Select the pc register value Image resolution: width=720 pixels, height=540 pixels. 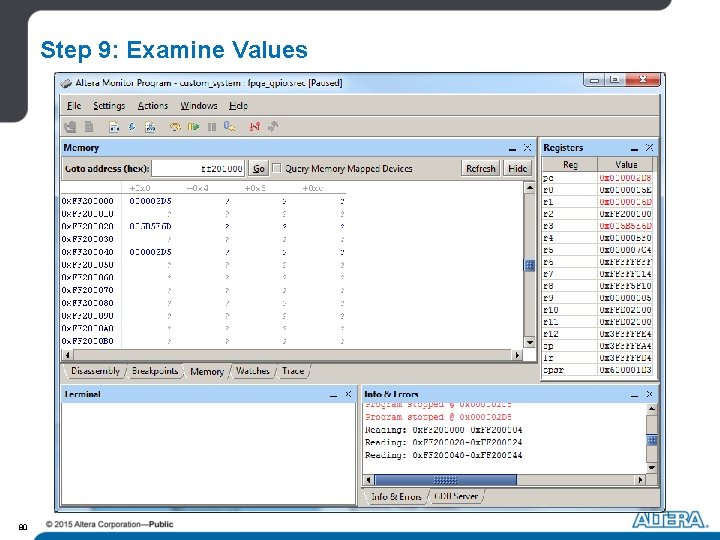pyautogui.click(x=625, y=178)
